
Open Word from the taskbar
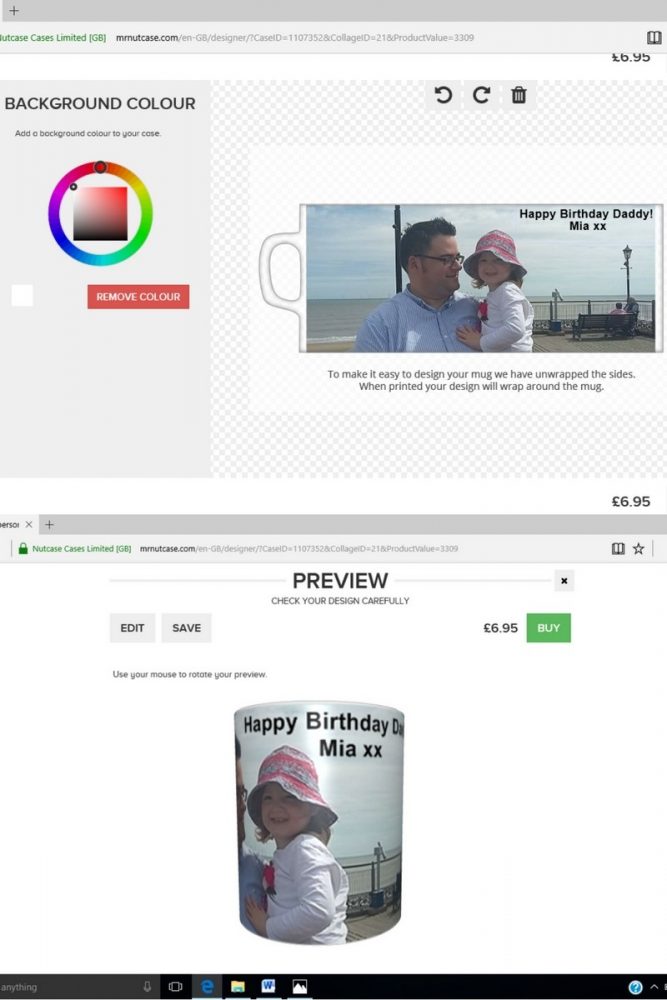pyautogui.click(x=268, y=986)
